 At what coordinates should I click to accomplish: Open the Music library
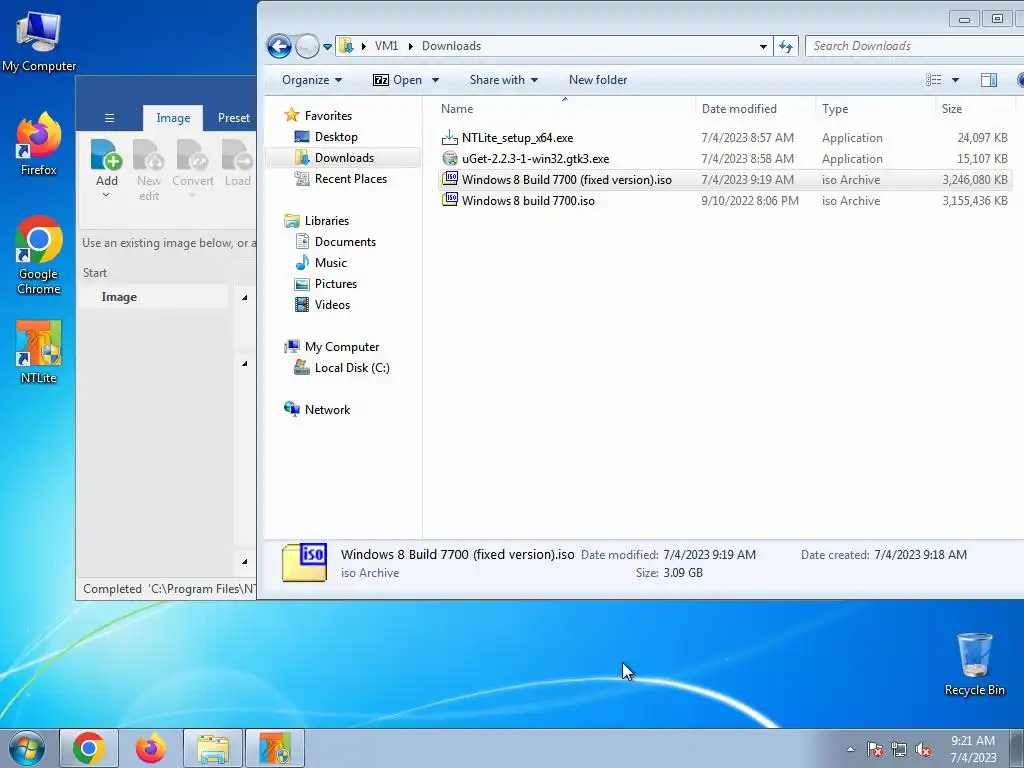point(330,263)
